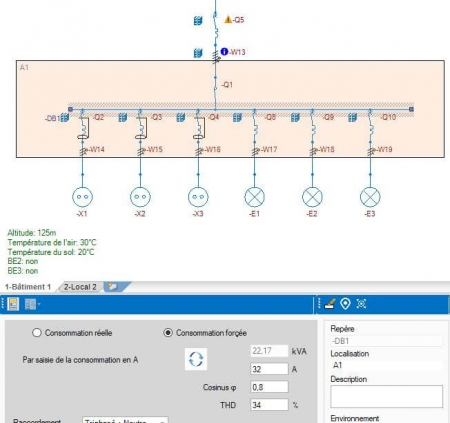The height and width of the screenshot is (423, 450).
Task: Click the pencil edit icon in blue toolbar
Action: click(x=329, y=304)
